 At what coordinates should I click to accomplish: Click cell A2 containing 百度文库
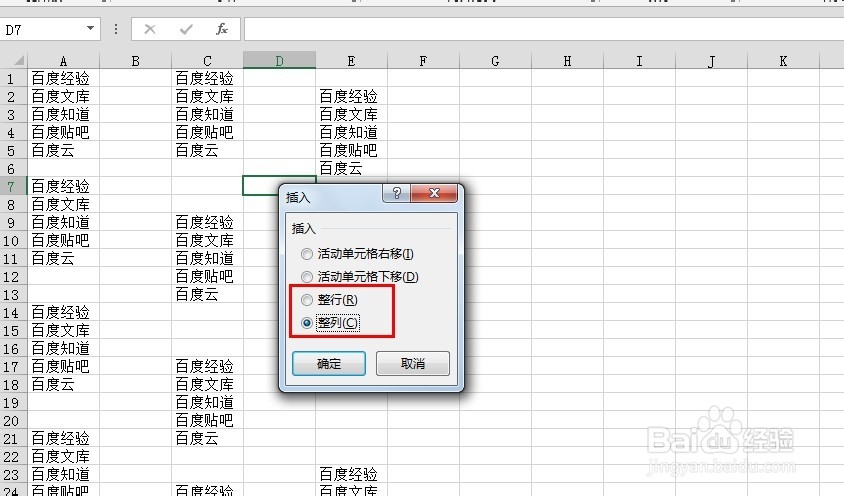click(x=64, y=96)
